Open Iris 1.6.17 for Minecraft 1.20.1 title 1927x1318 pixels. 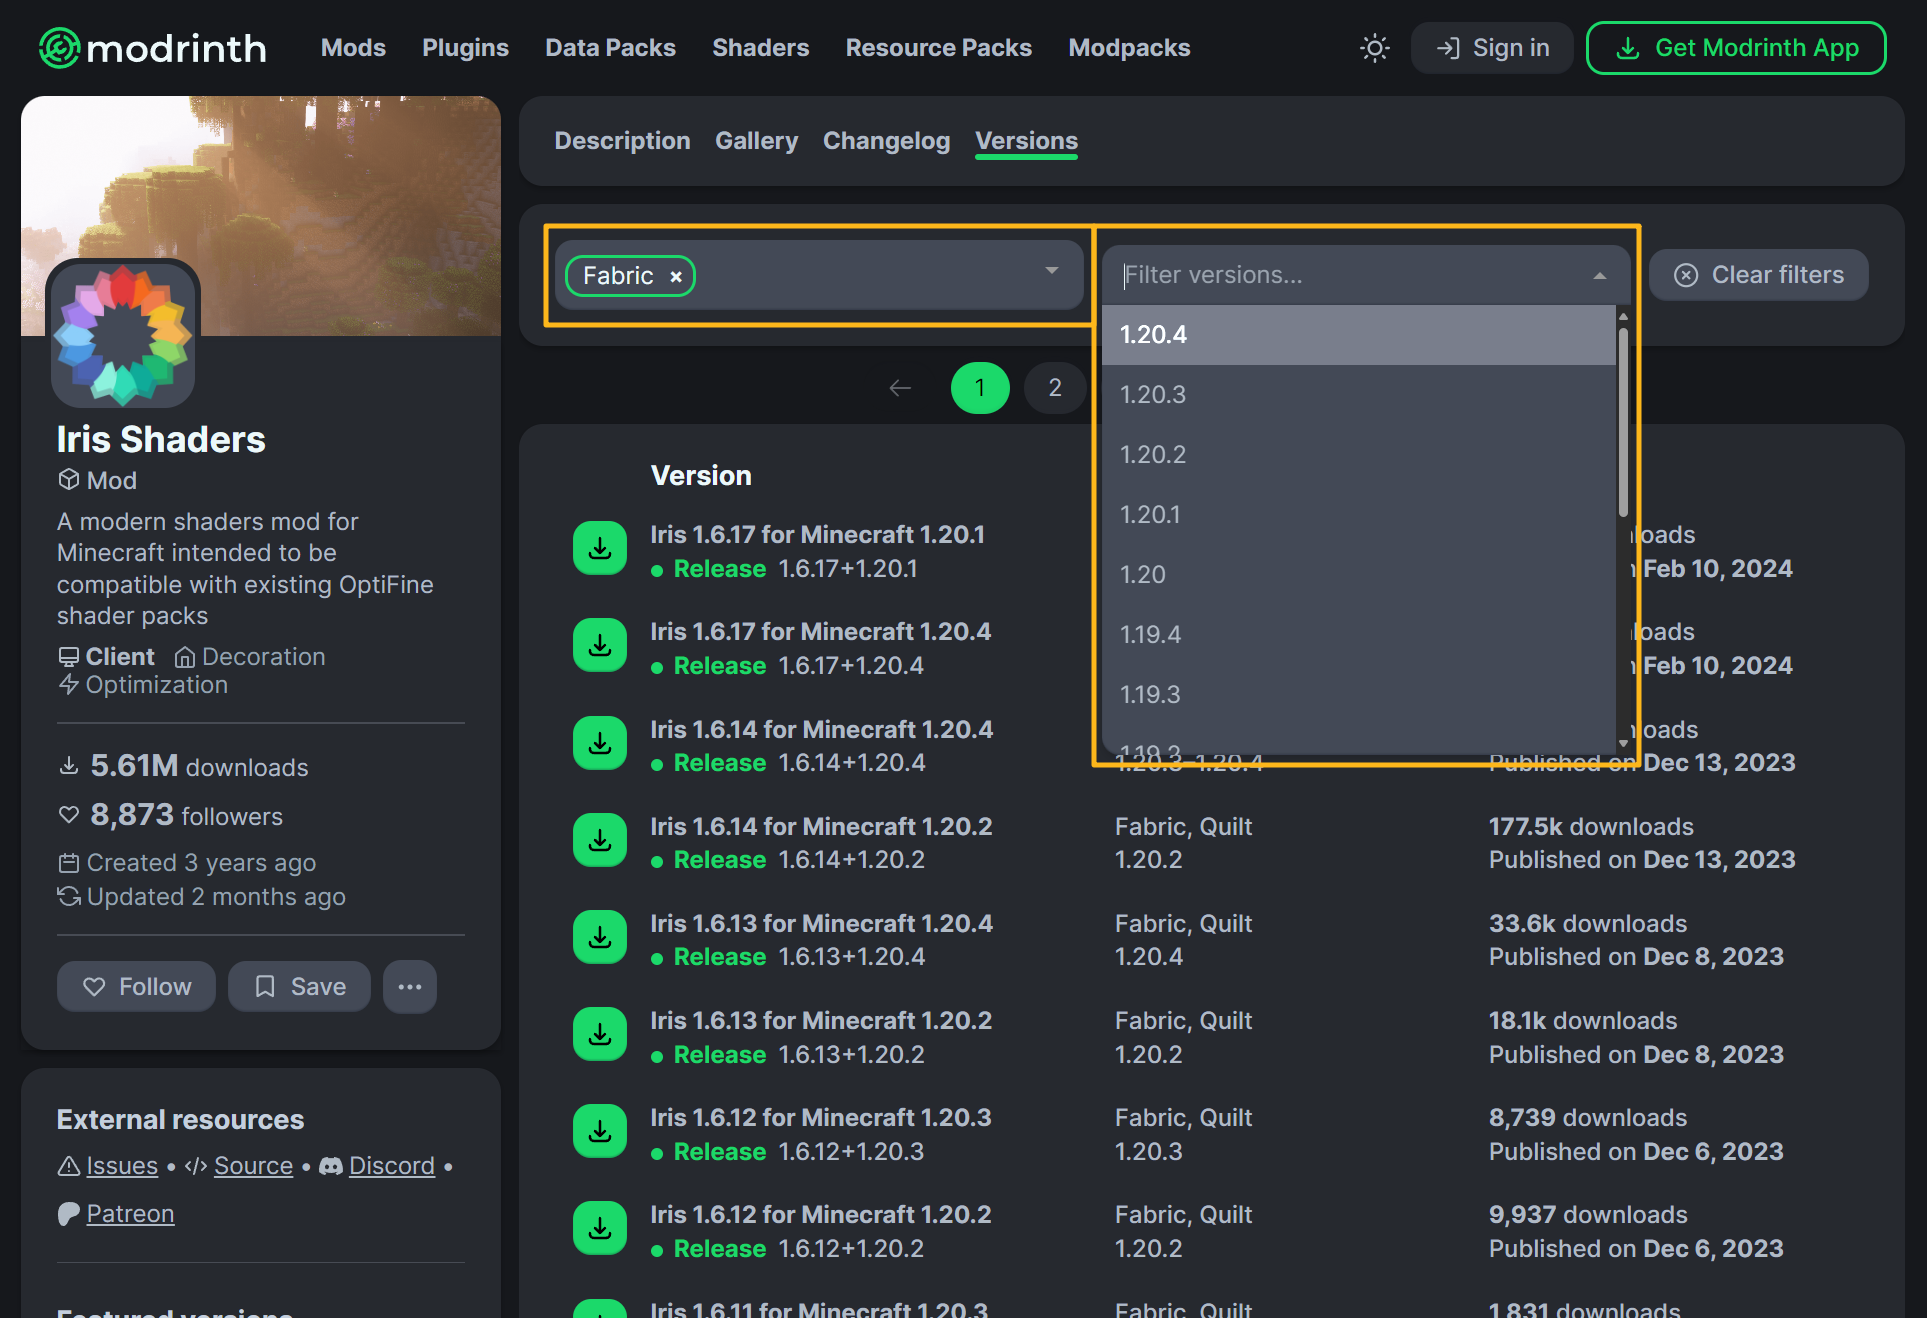pyautogui.click(x=817, y=535)
